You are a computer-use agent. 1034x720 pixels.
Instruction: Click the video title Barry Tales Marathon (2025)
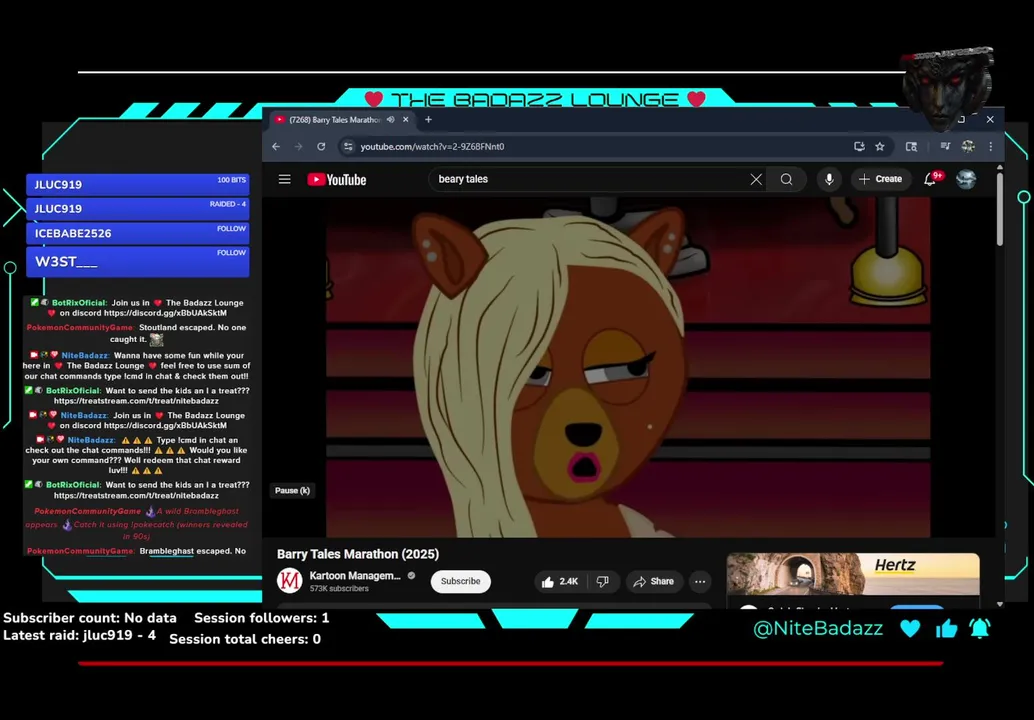click(358, 554)
